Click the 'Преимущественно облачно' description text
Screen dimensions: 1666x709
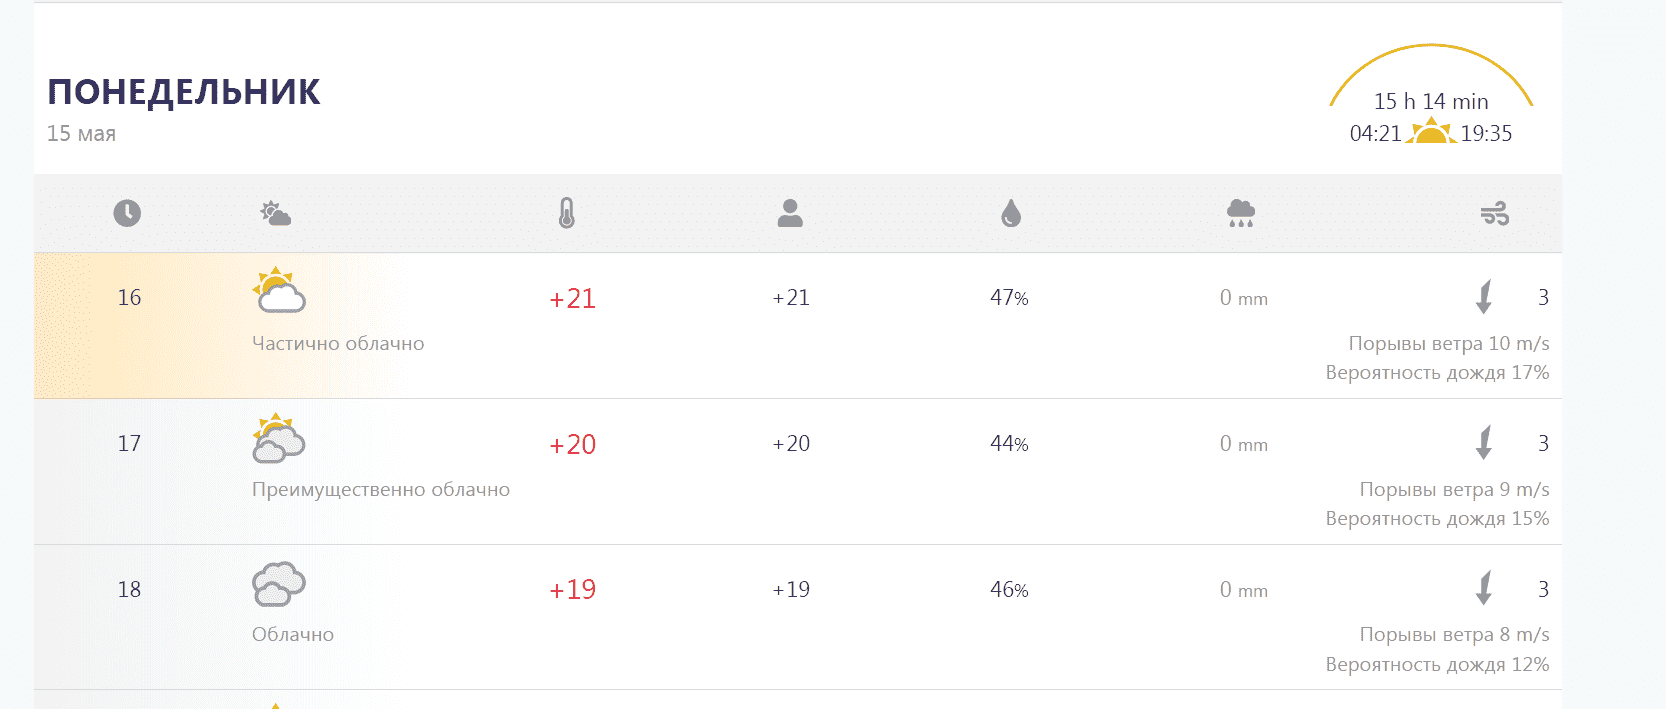pos(381,489)
